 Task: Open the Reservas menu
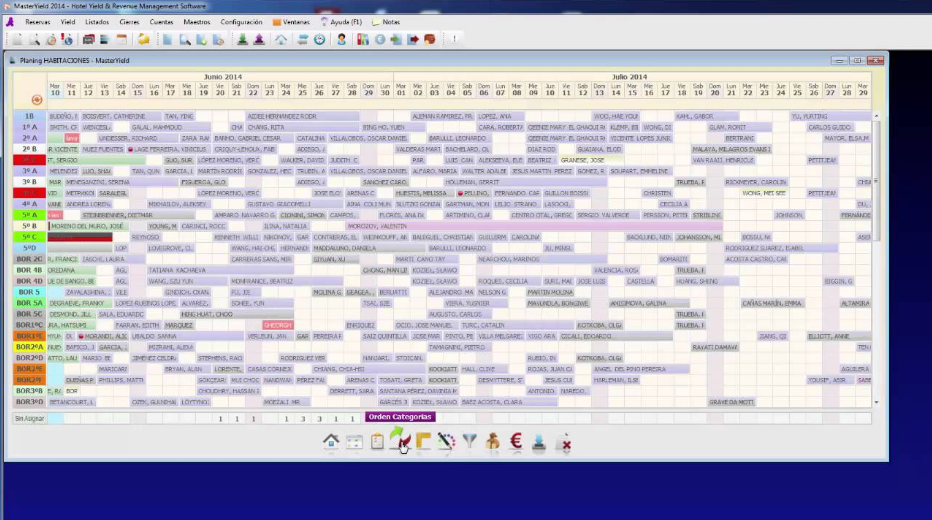tap(37, 22)
